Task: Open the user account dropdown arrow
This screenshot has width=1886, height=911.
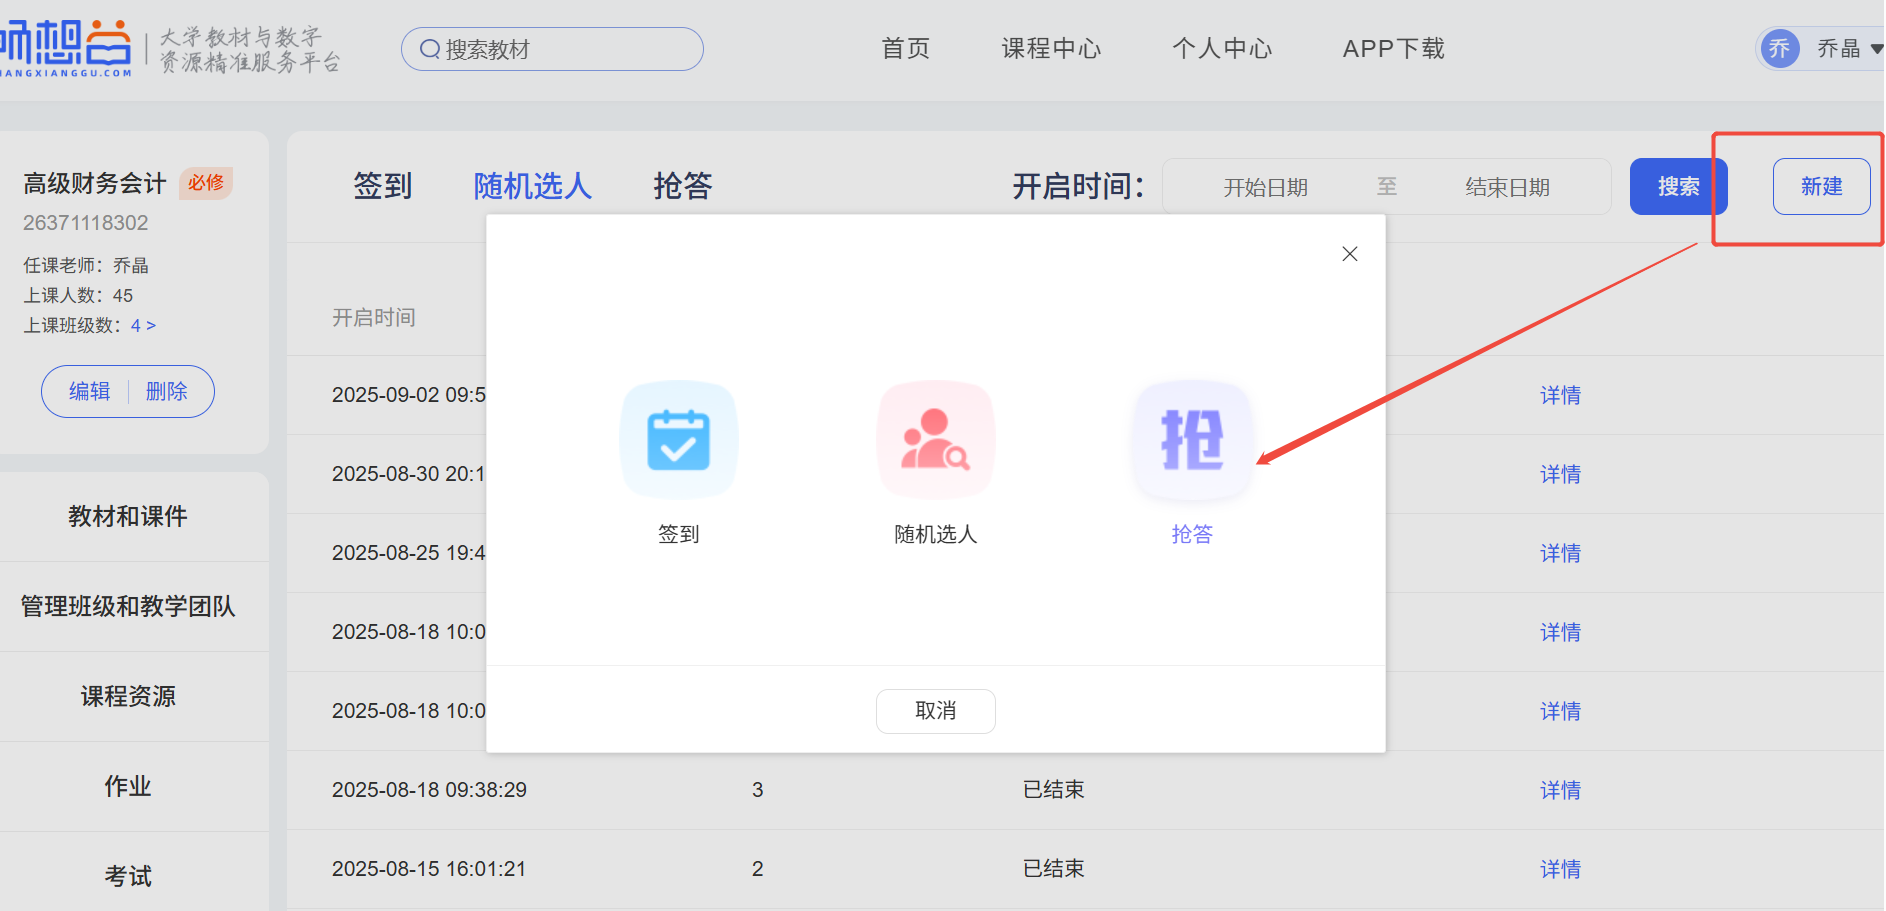Action: (x=1876, y=49)
